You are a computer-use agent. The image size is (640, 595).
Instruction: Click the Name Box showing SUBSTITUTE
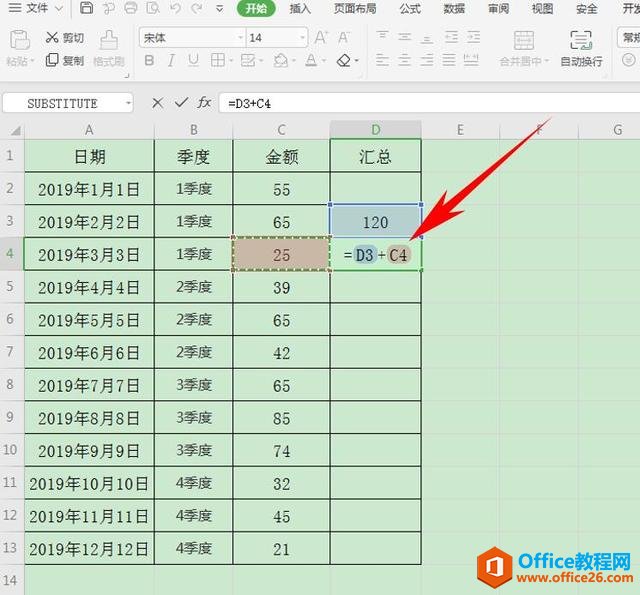pyautogui.click(x=62, y=103)
